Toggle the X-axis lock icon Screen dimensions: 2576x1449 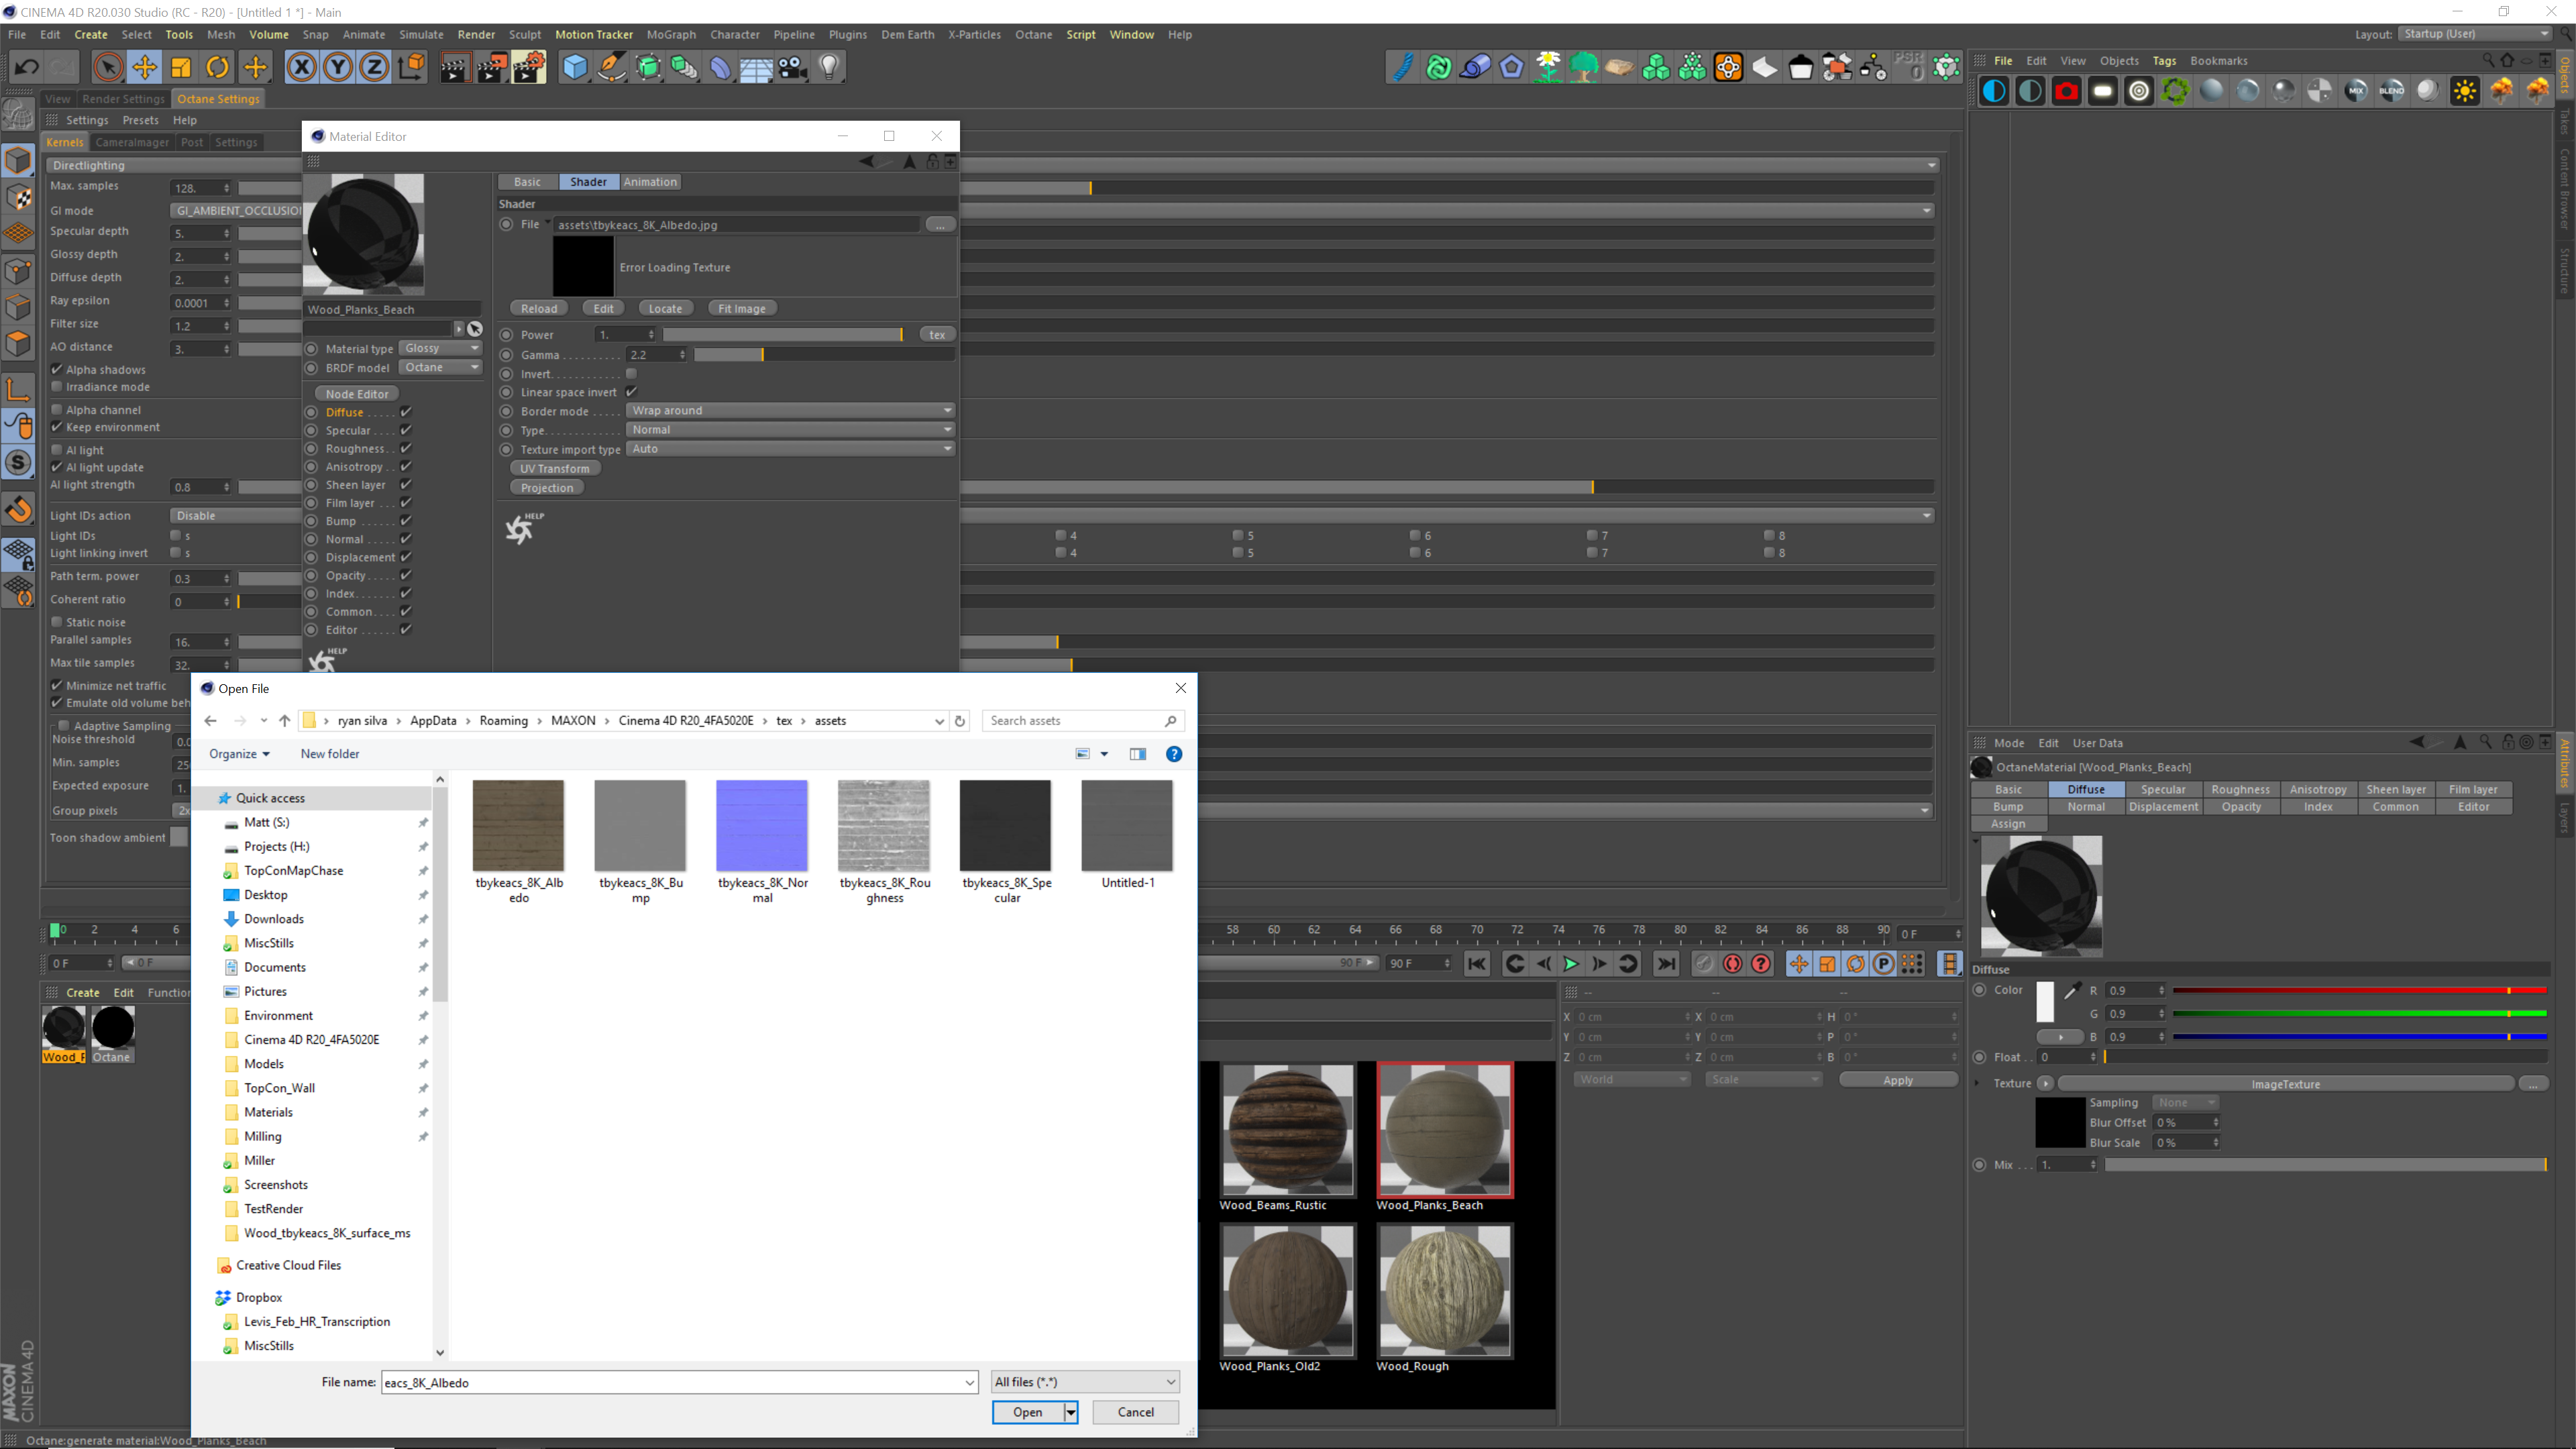[301, 67]
